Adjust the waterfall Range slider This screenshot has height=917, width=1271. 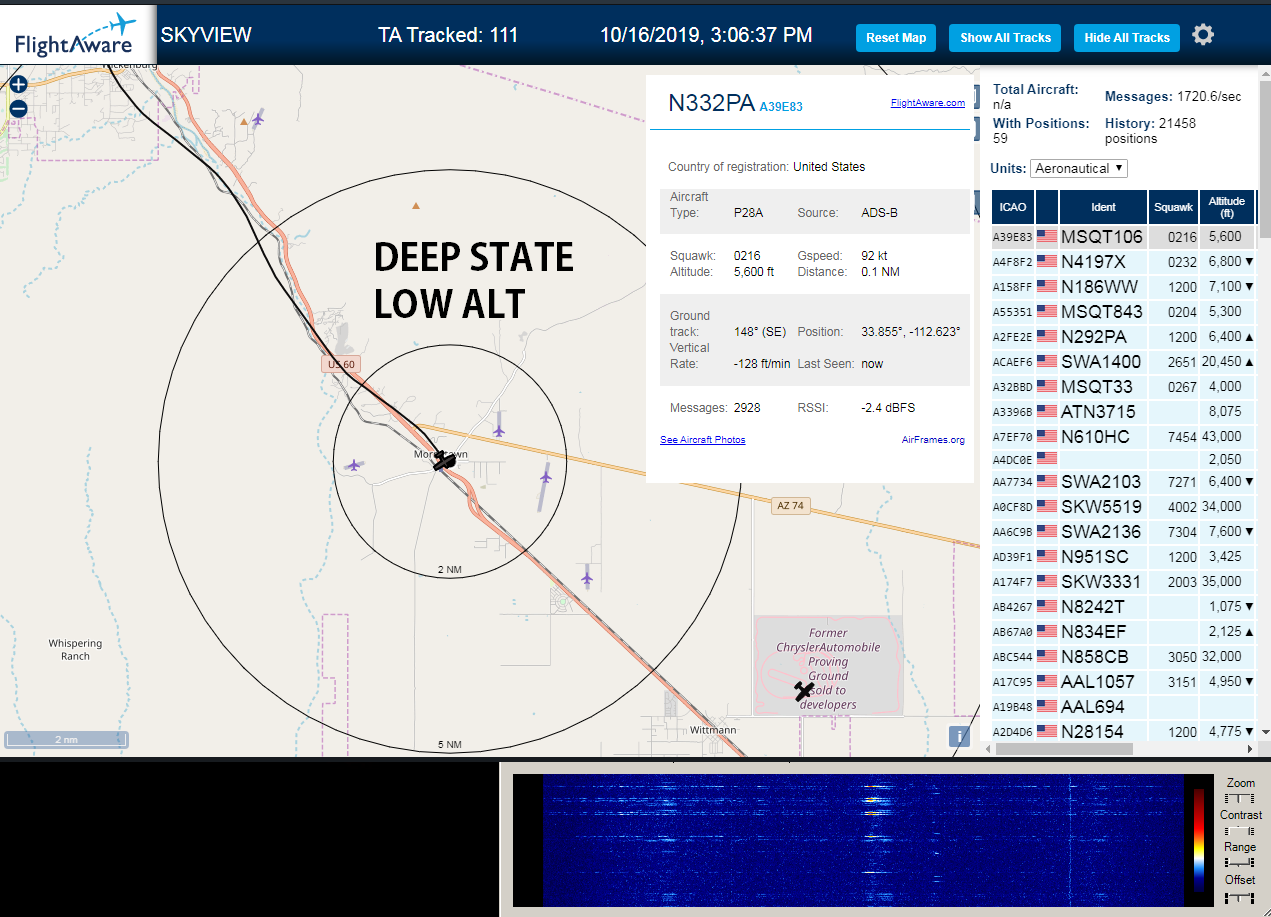pos(1240,863)
